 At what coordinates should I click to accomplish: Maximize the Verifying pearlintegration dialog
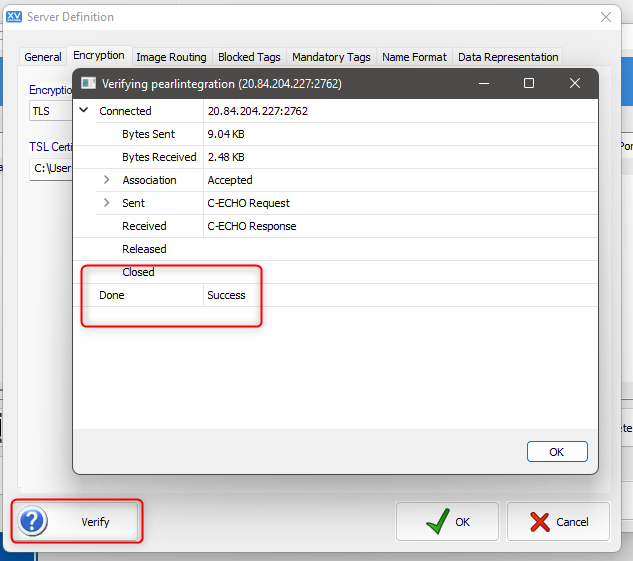(528, 83)
